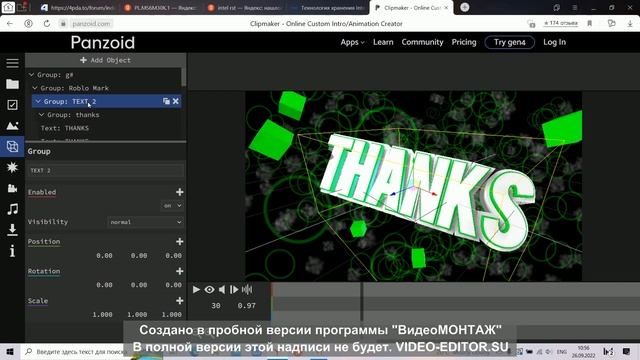Toggle the eye preview mode icon
640x360 pixels.
(209, 289)
